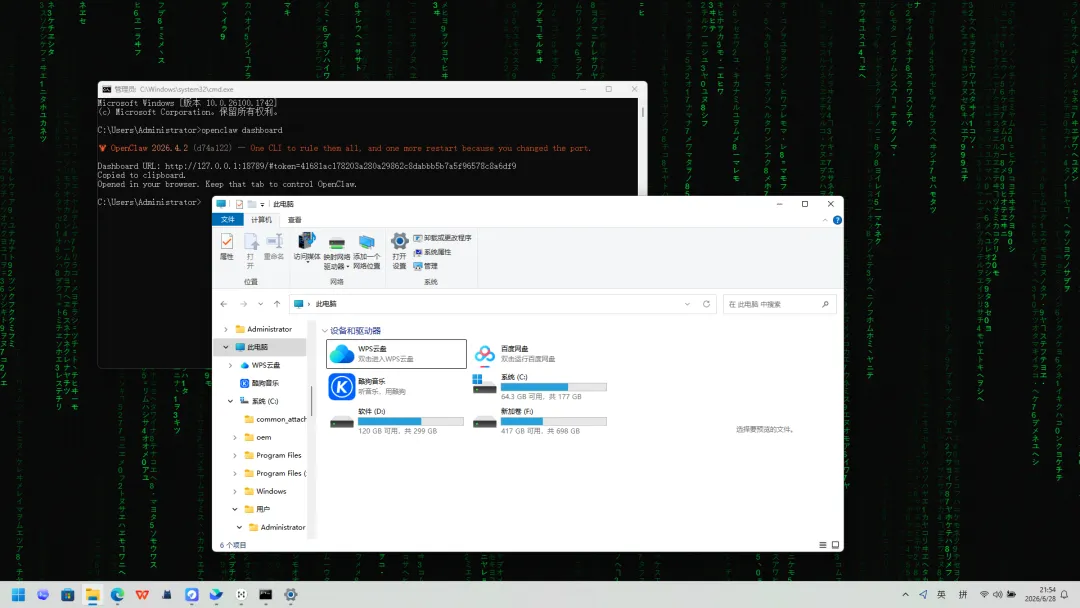Click the refresh button beside address bar
1080x608 pixels.
point(706,304)
